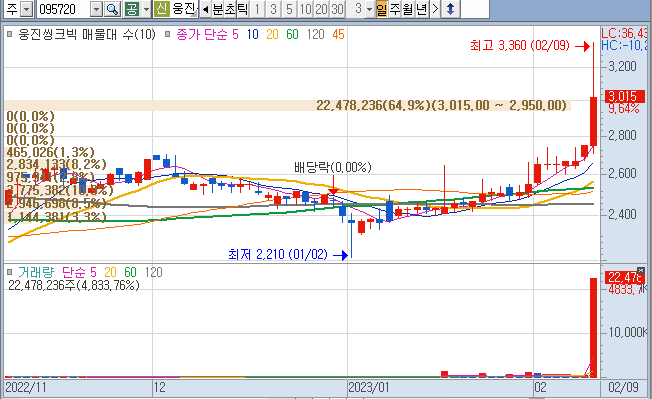Click the volume 120-day average label
Viewport: 652px width, 399px height.
tap(153, 272)
